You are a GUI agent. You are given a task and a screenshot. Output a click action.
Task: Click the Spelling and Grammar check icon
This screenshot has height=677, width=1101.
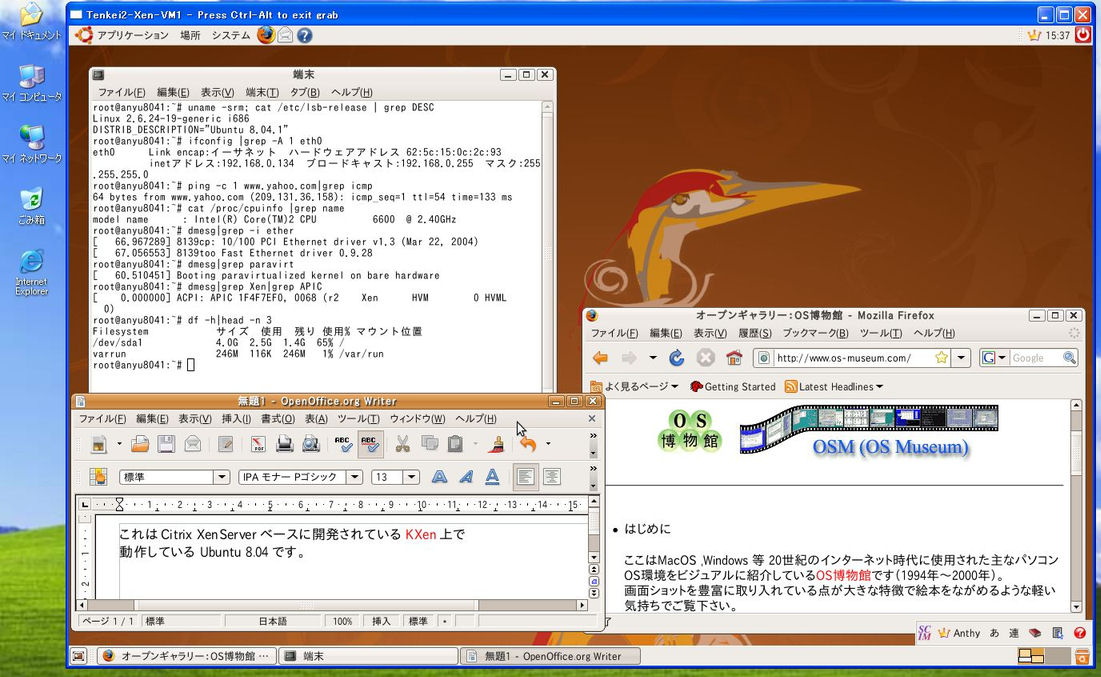click(x=343, y=444)
